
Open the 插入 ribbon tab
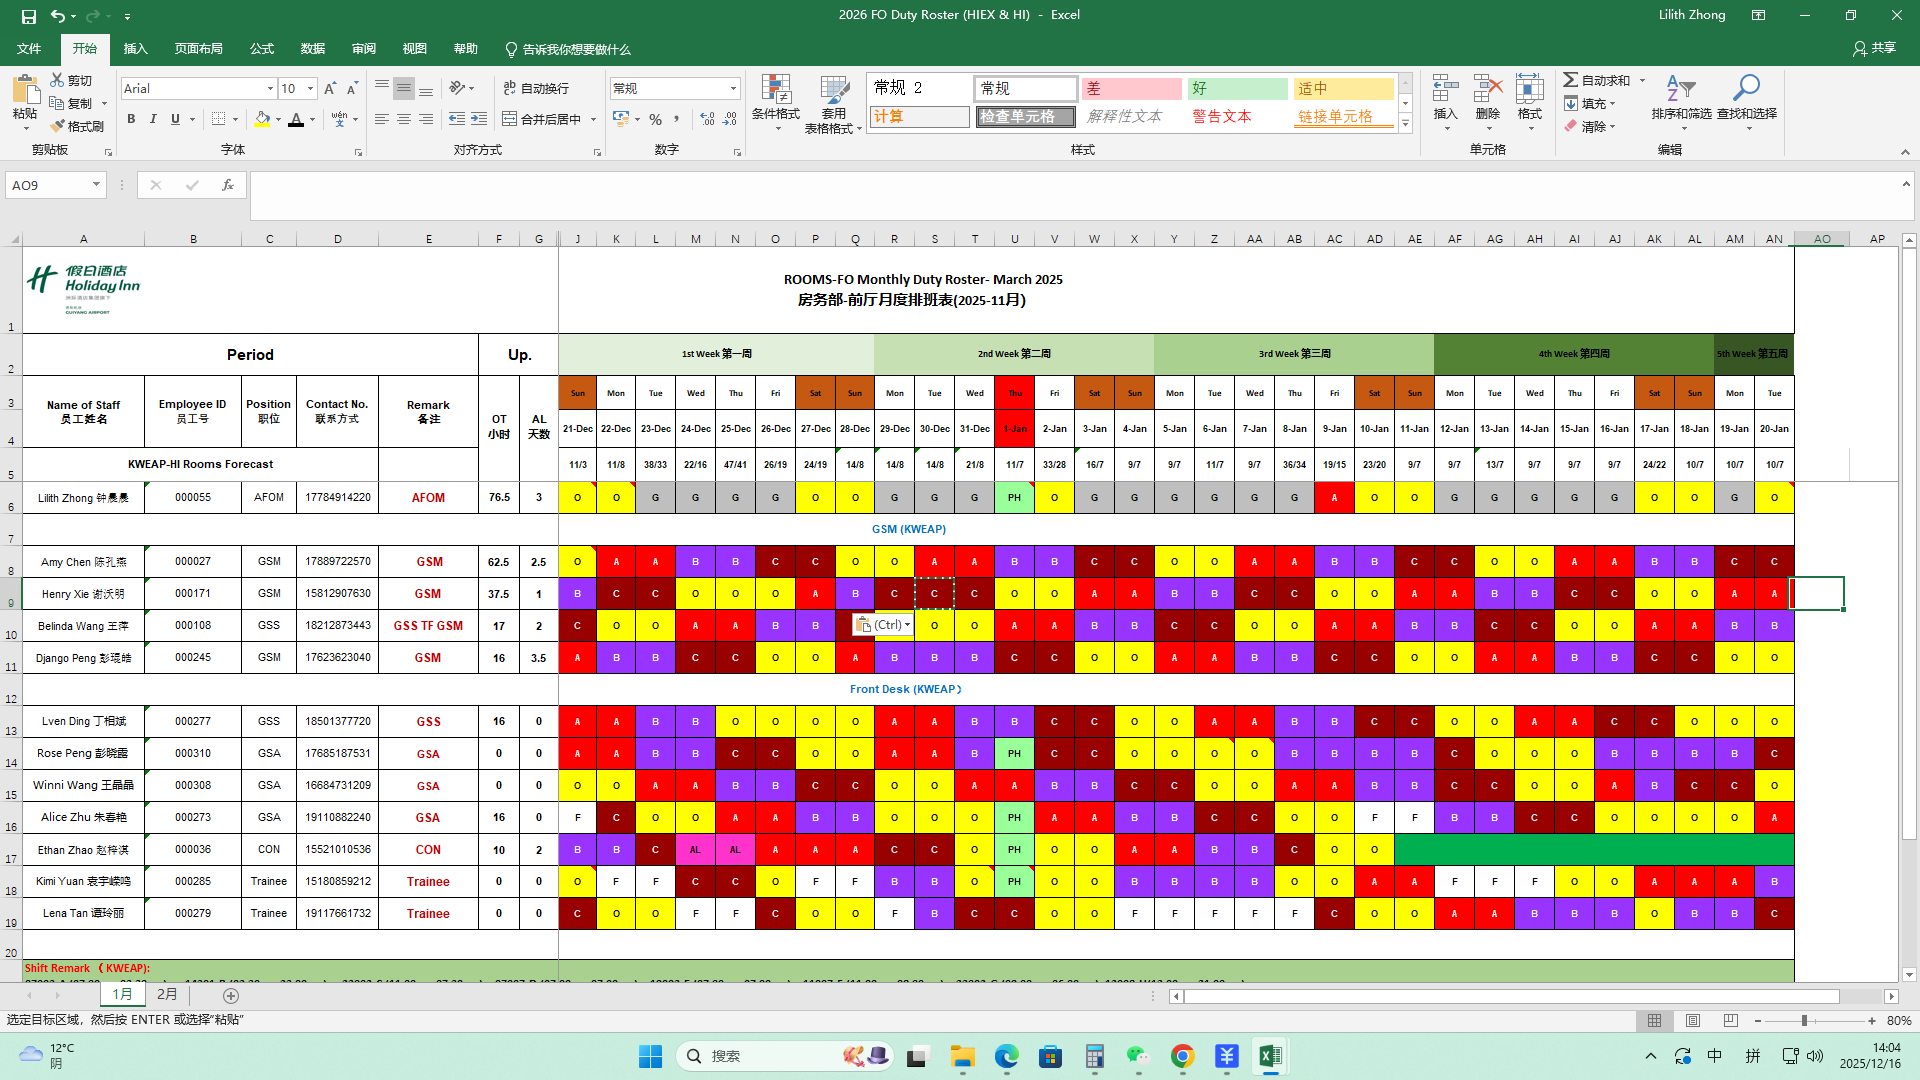point(135,49)
